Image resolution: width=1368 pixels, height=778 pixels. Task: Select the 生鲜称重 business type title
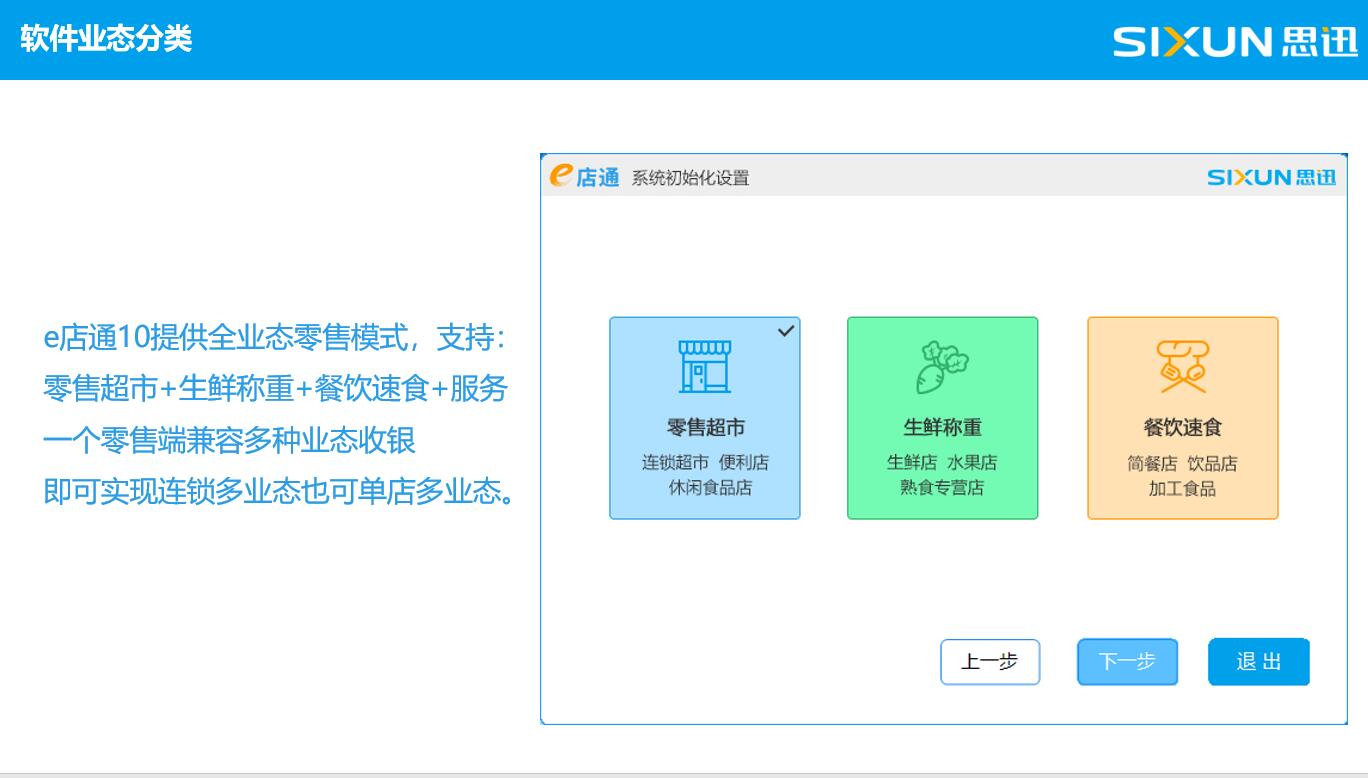[942, 428]
